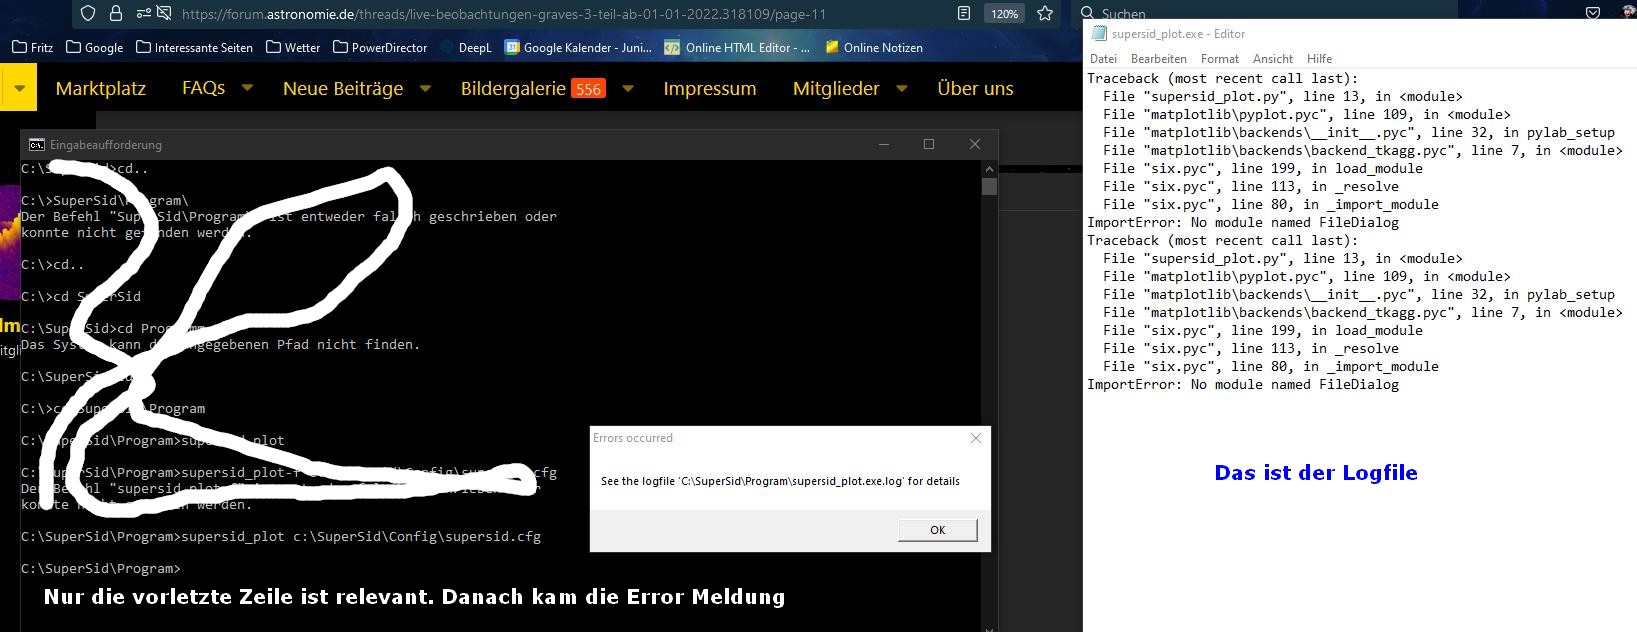1637x632 pixels.
Task: Open the Online HTML Editor bookmark
Action: 737,47
